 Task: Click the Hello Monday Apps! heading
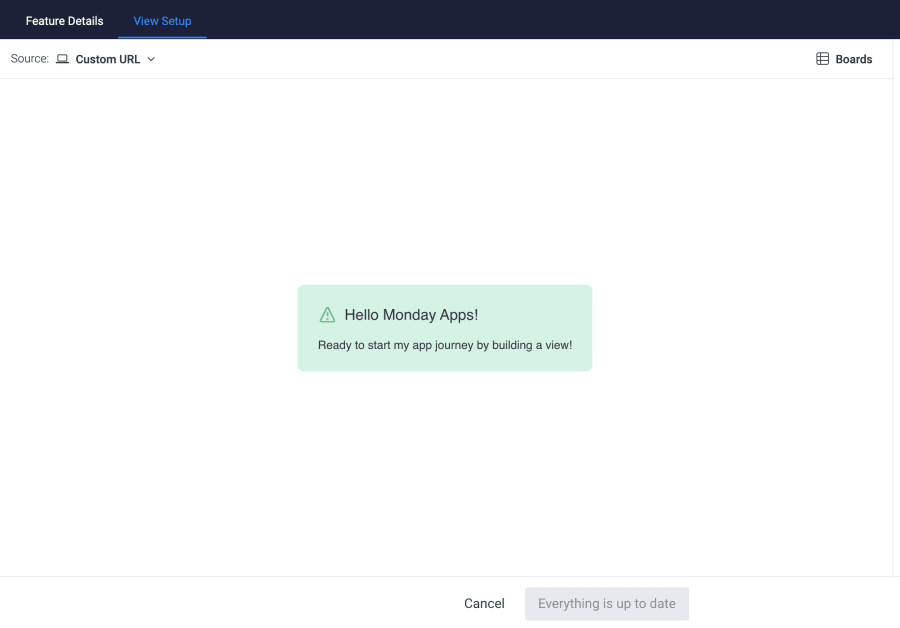411,315
